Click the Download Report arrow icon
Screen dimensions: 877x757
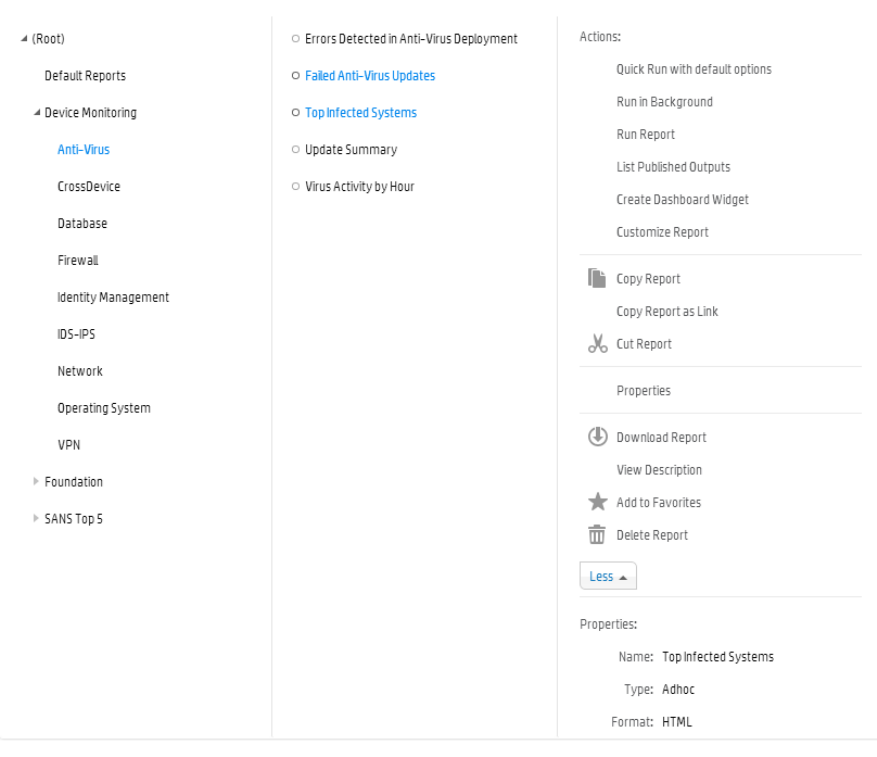coord(597,437)
